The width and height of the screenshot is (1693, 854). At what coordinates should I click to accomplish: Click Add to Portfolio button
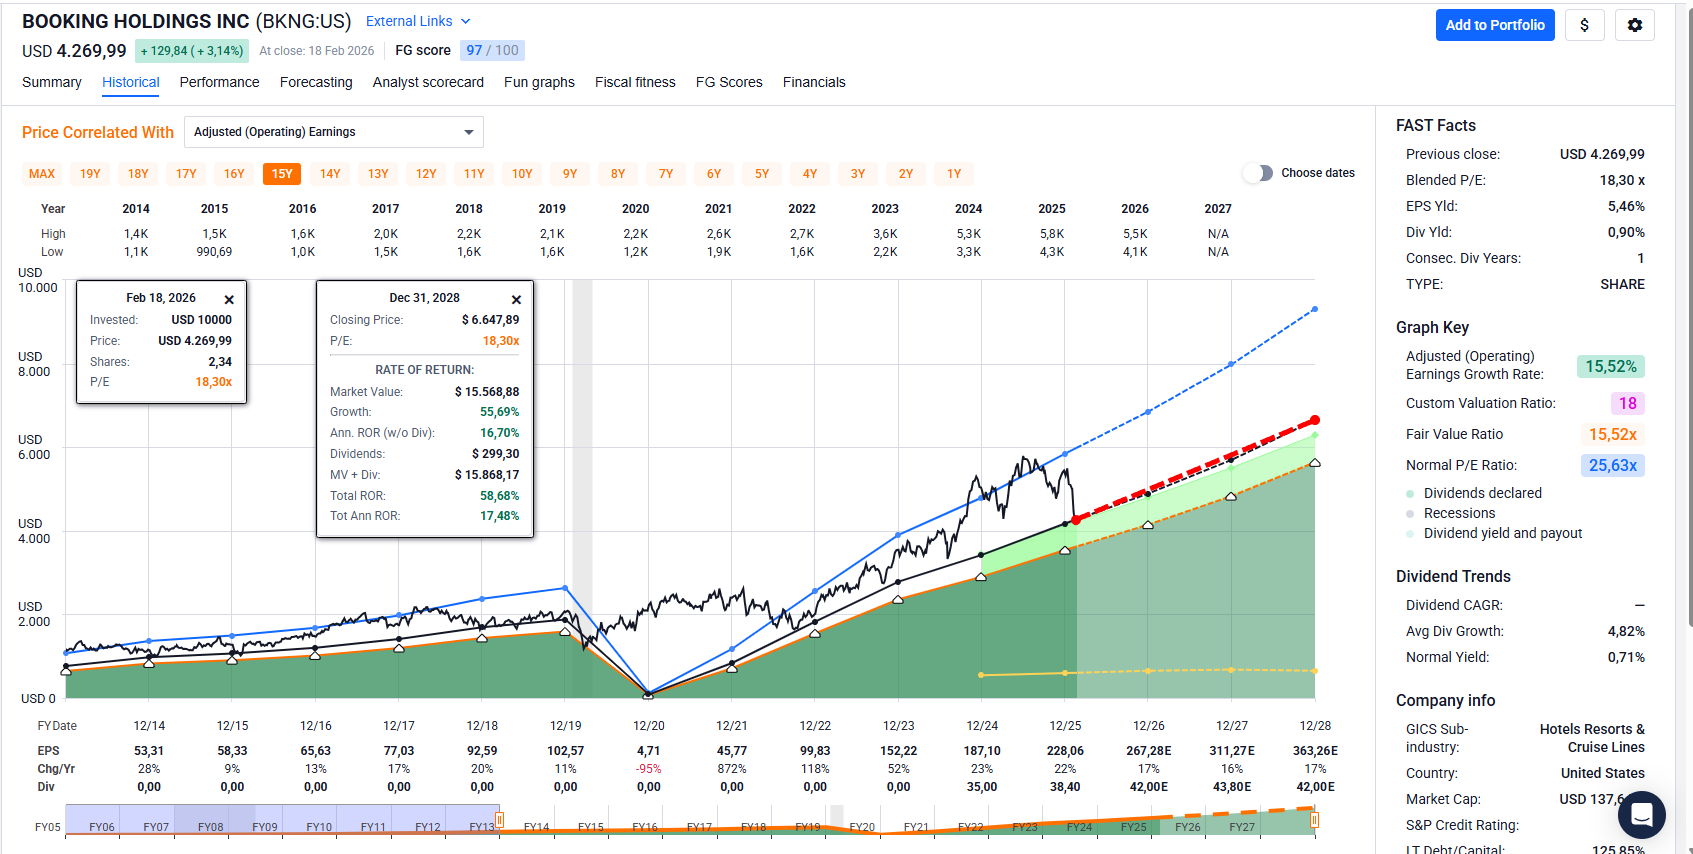[x=1494, y=25]
